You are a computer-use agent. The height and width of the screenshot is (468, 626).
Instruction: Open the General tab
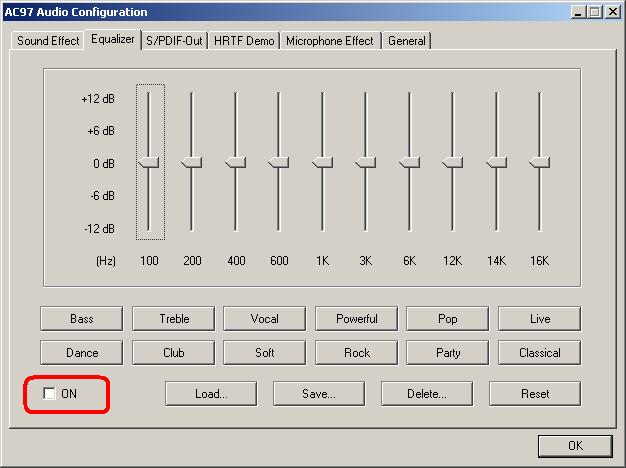coord(406,41)
